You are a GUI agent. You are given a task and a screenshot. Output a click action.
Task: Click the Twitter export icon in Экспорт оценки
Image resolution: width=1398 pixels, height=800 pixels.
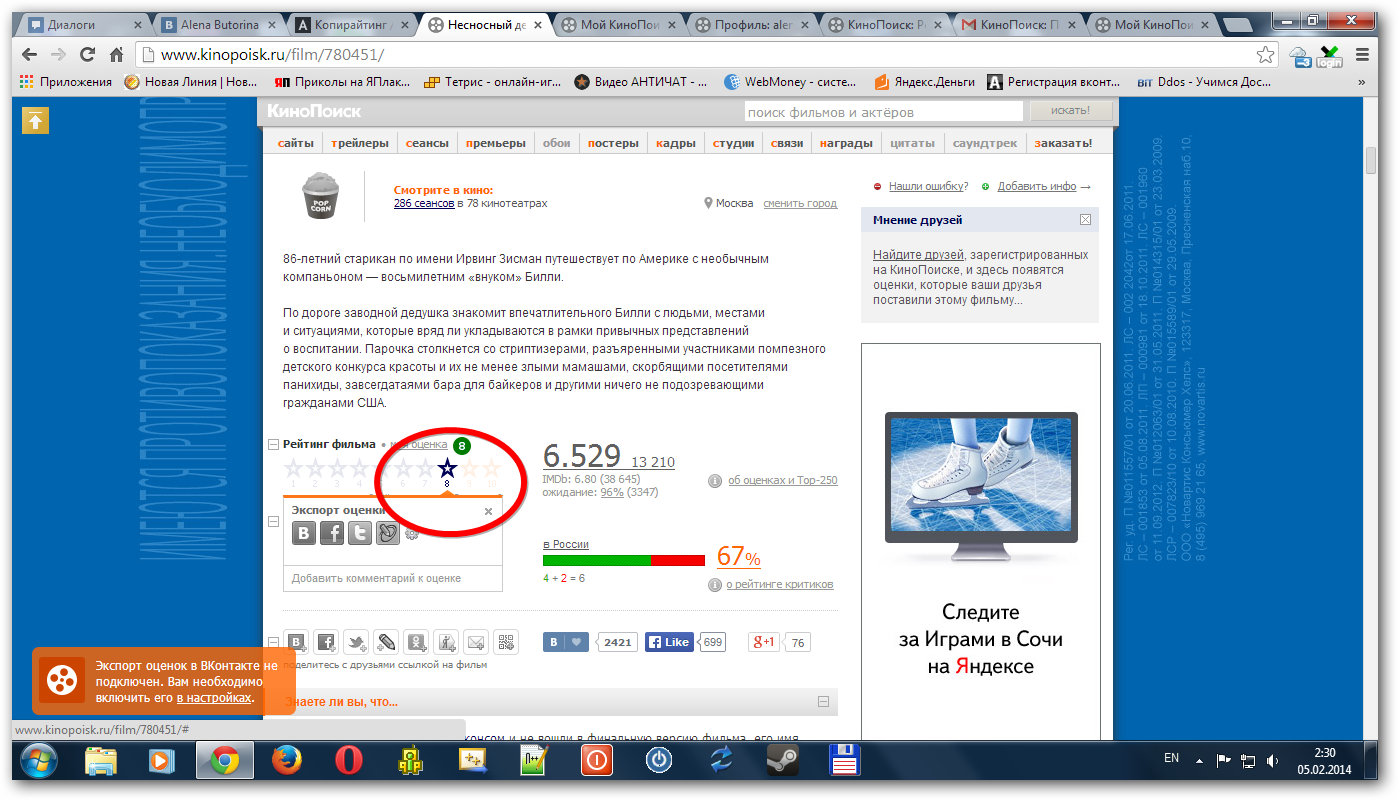pos(360,534)
